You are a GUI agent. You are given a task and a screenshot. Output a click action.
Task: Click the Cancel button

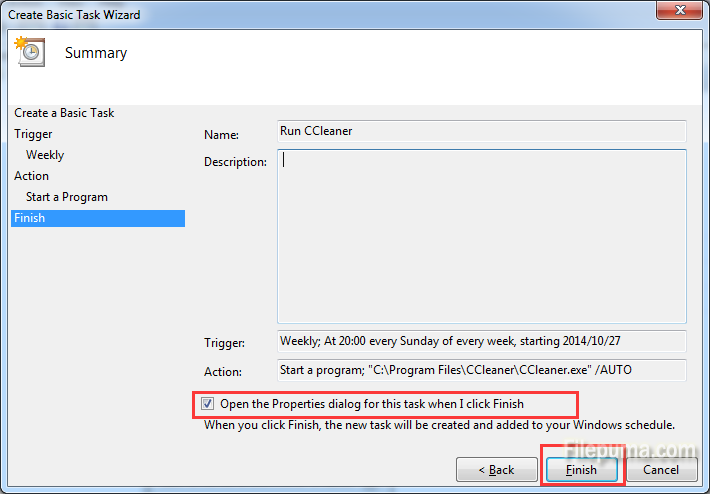661,470
